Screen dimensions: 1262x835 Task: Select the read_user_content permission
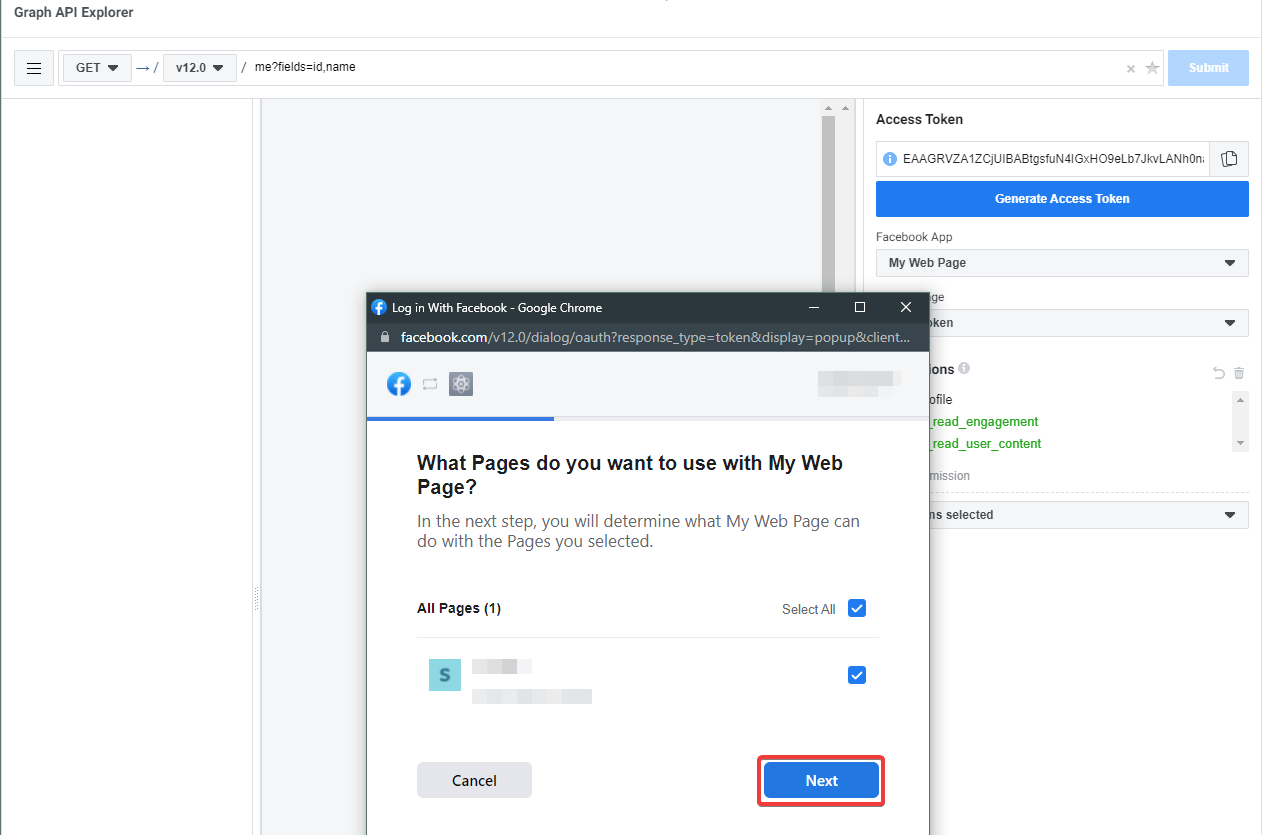(985, 444)
